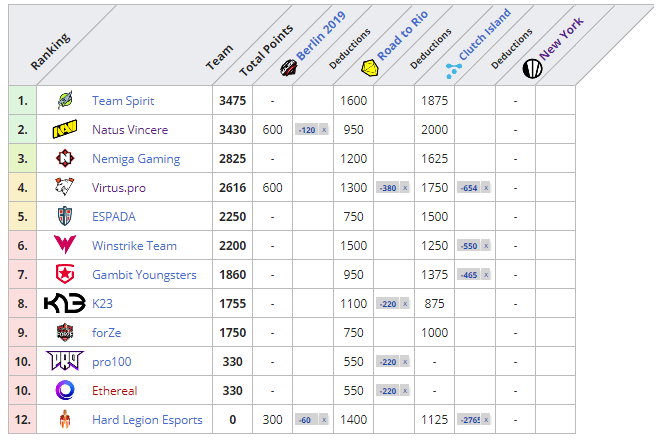Click the Total Points column header
The image size is (659, 444).
266,50
